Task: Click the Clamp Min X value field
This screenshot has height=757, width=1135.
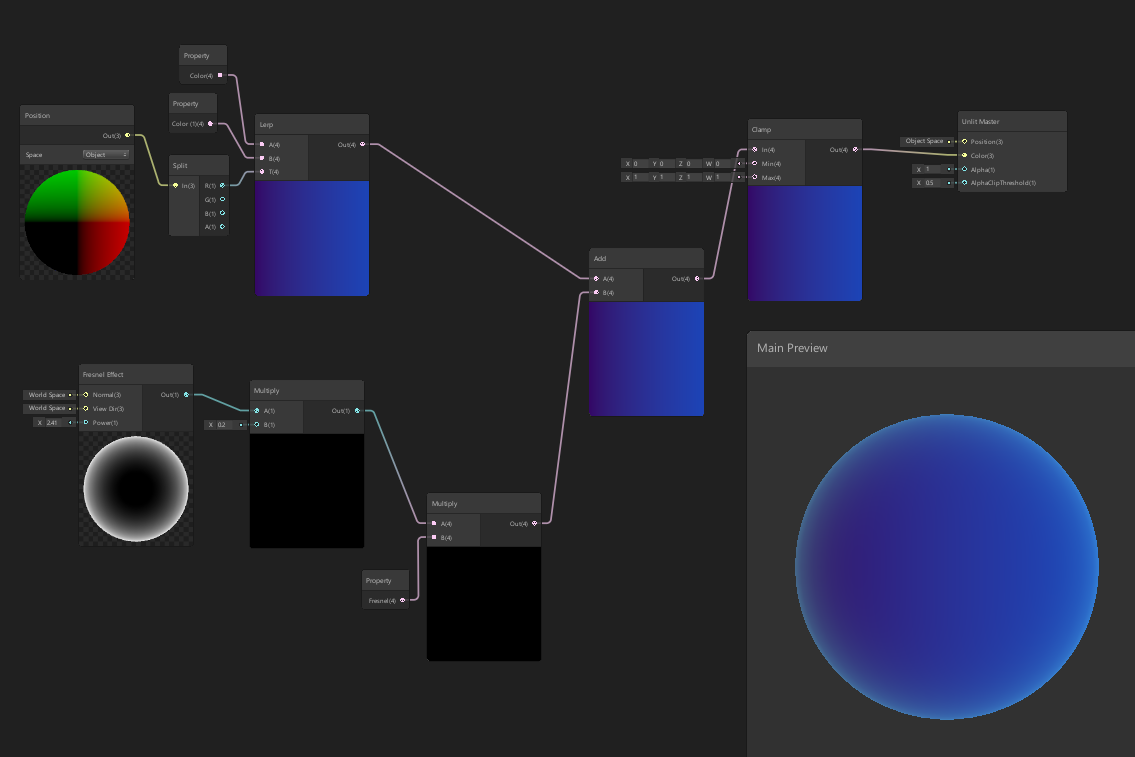Action: [634, 163]
